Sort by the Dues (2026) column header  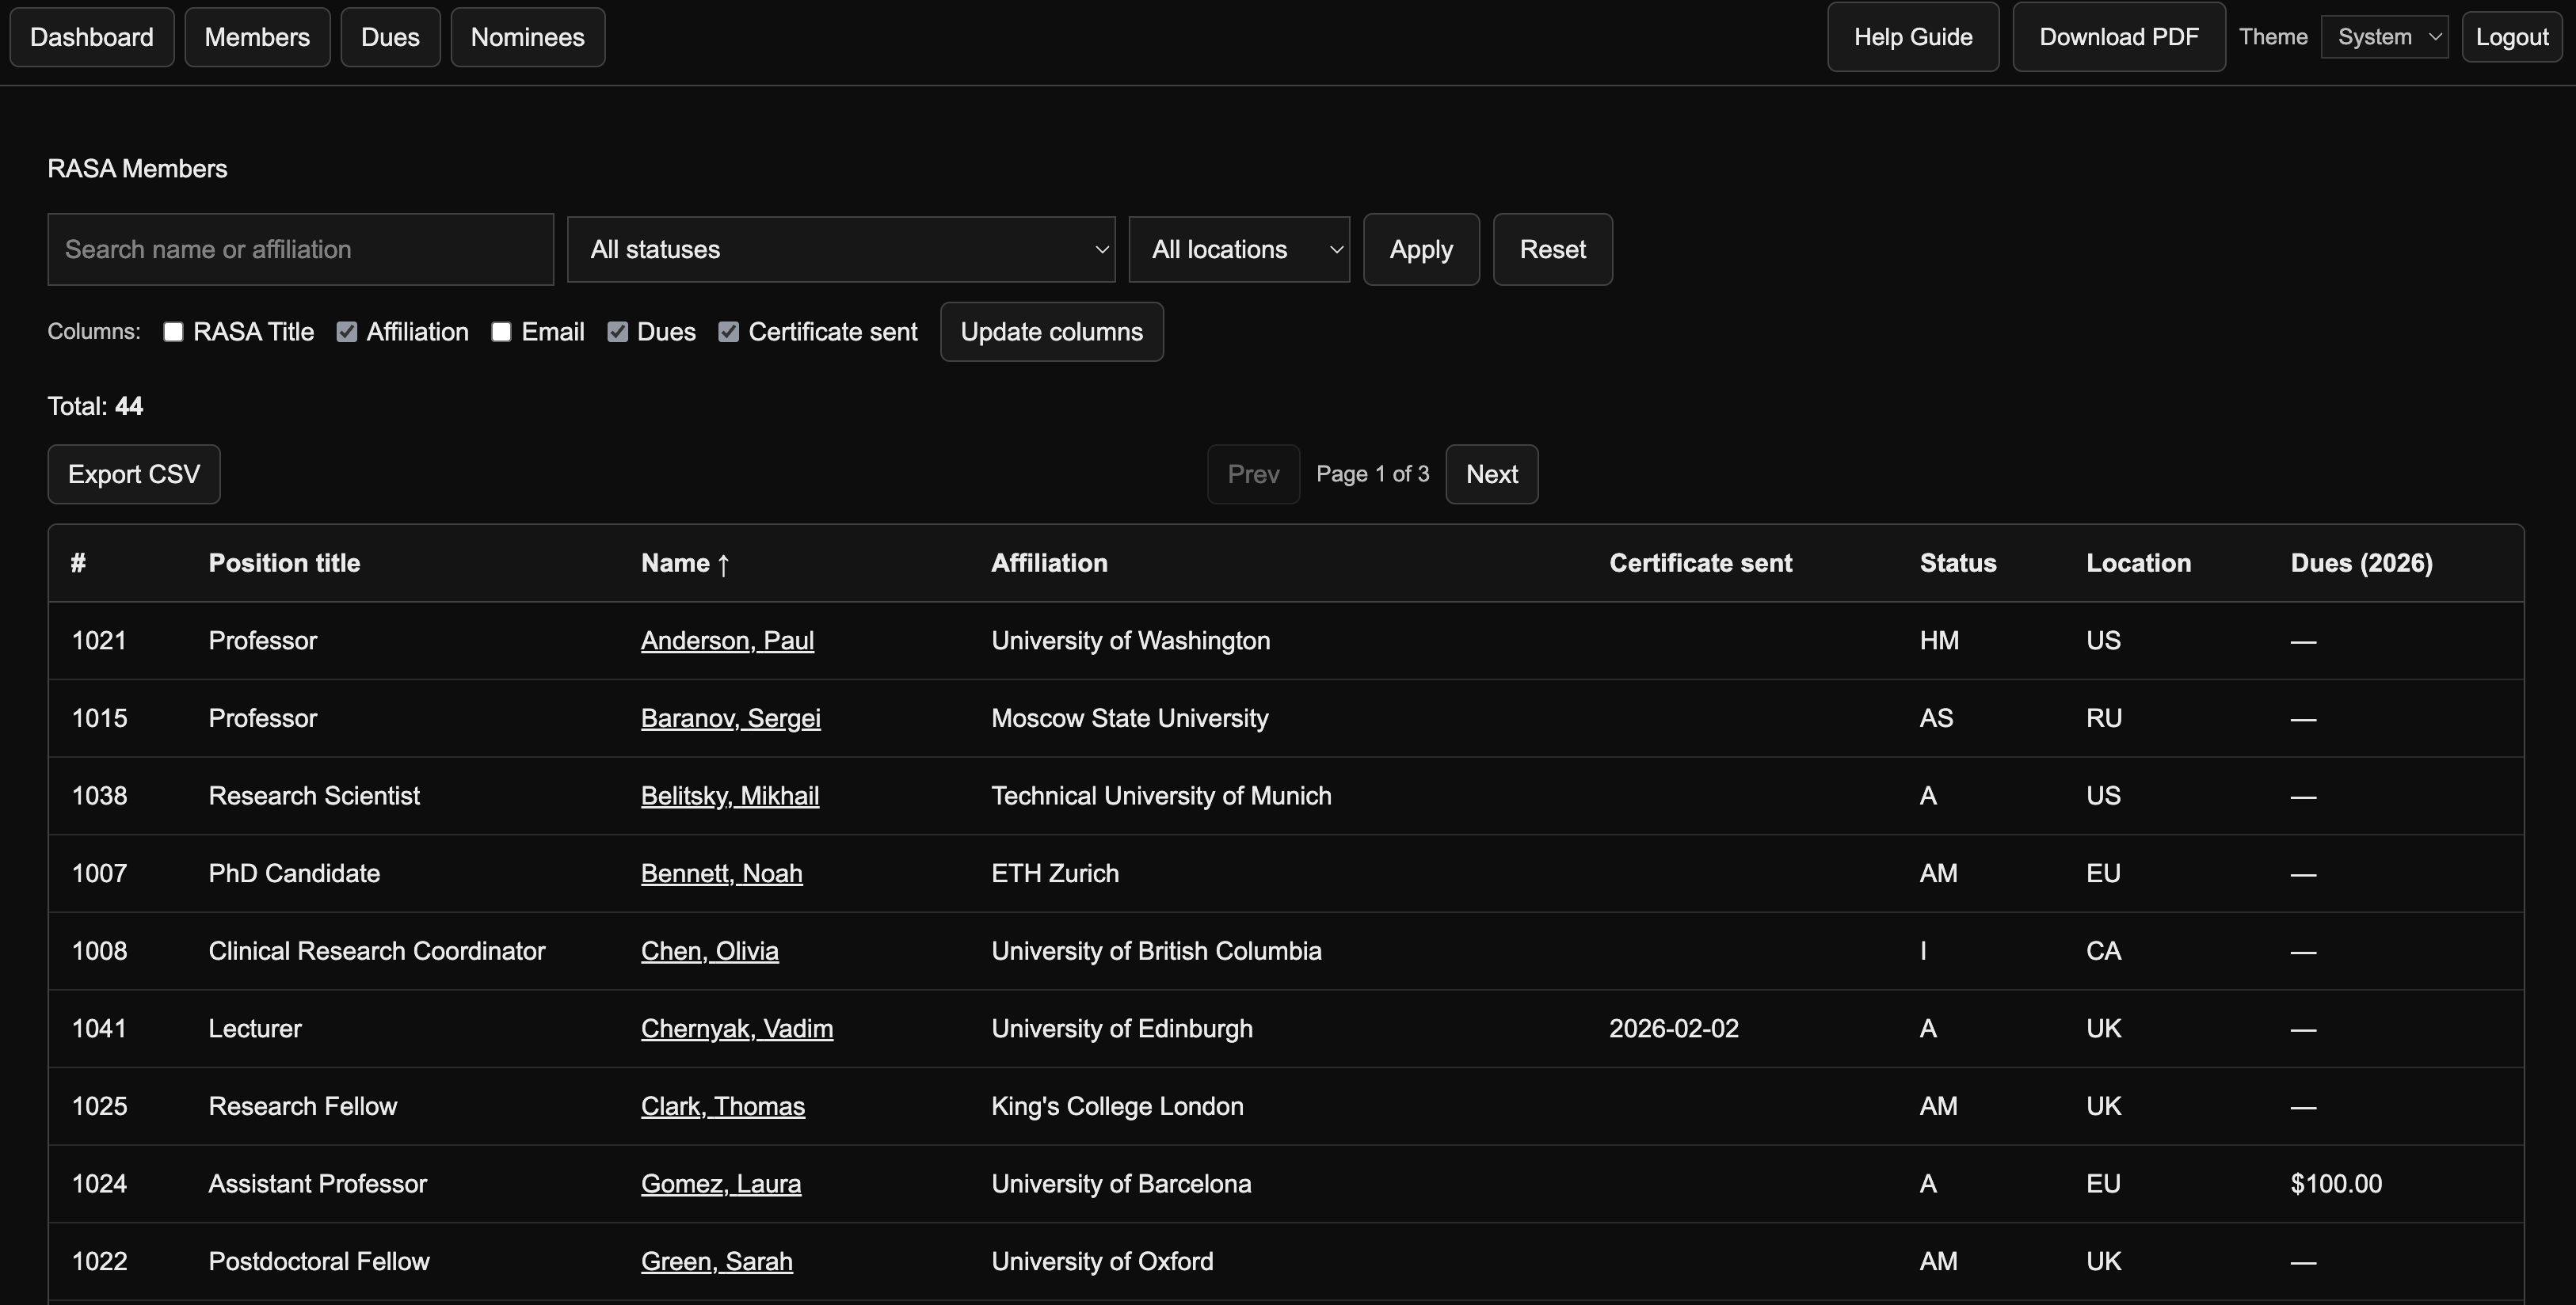click(x=2361, y=563)
